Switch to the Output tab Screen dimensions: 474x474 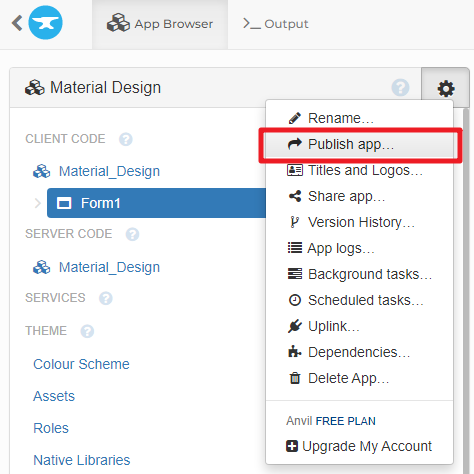pyautogui.click(x=276, y=24)
